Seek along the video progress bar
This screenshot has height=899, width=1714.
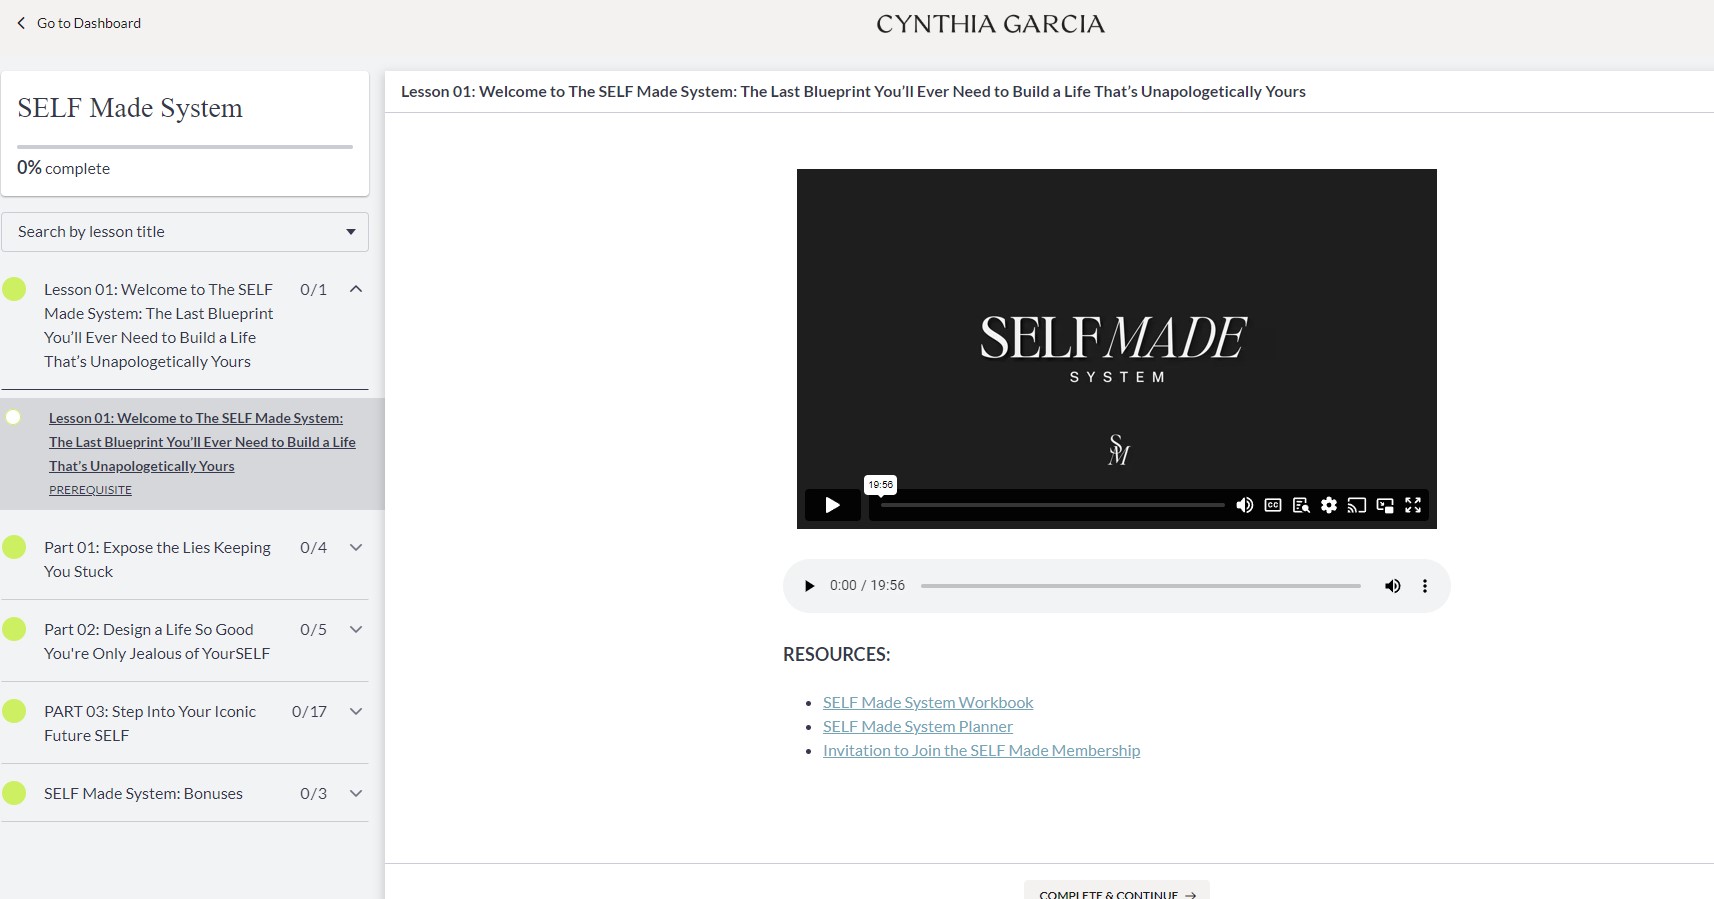click(1052, 505)
